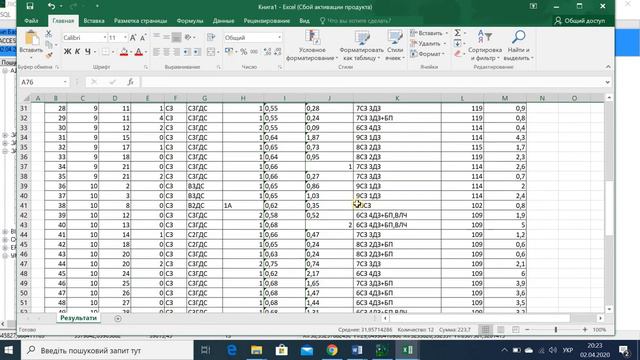Image resolution: width=640 pixels, height=360 pixels.
Task: Switch to the Вставка tab
Action: click(x=94, y=21)
